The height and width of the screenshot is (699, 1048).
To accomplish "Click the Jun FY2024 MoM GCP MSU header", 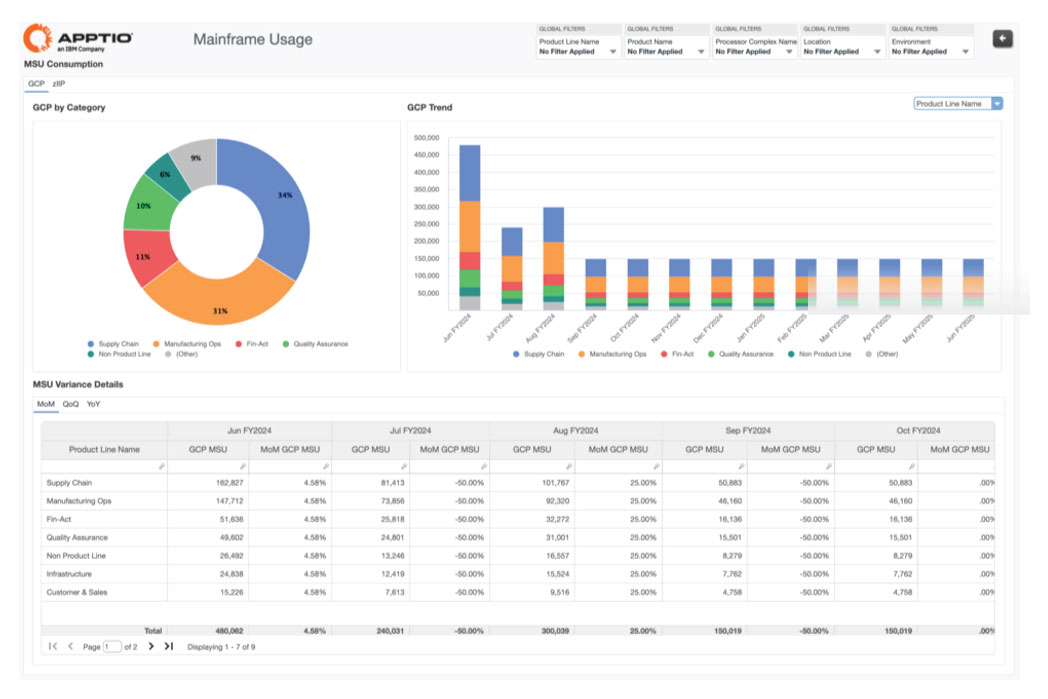I will 290,449.
